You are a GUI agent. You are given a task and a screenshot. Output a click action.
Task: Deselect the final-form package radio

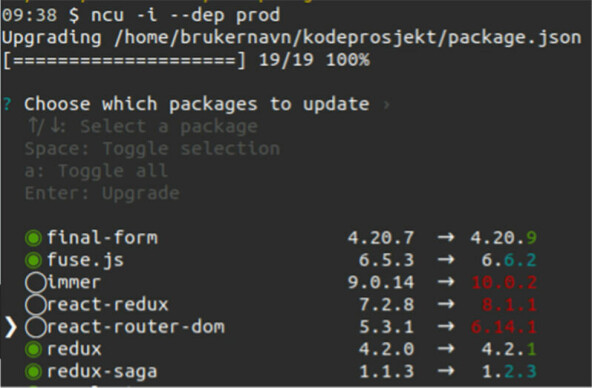[33, 238]
